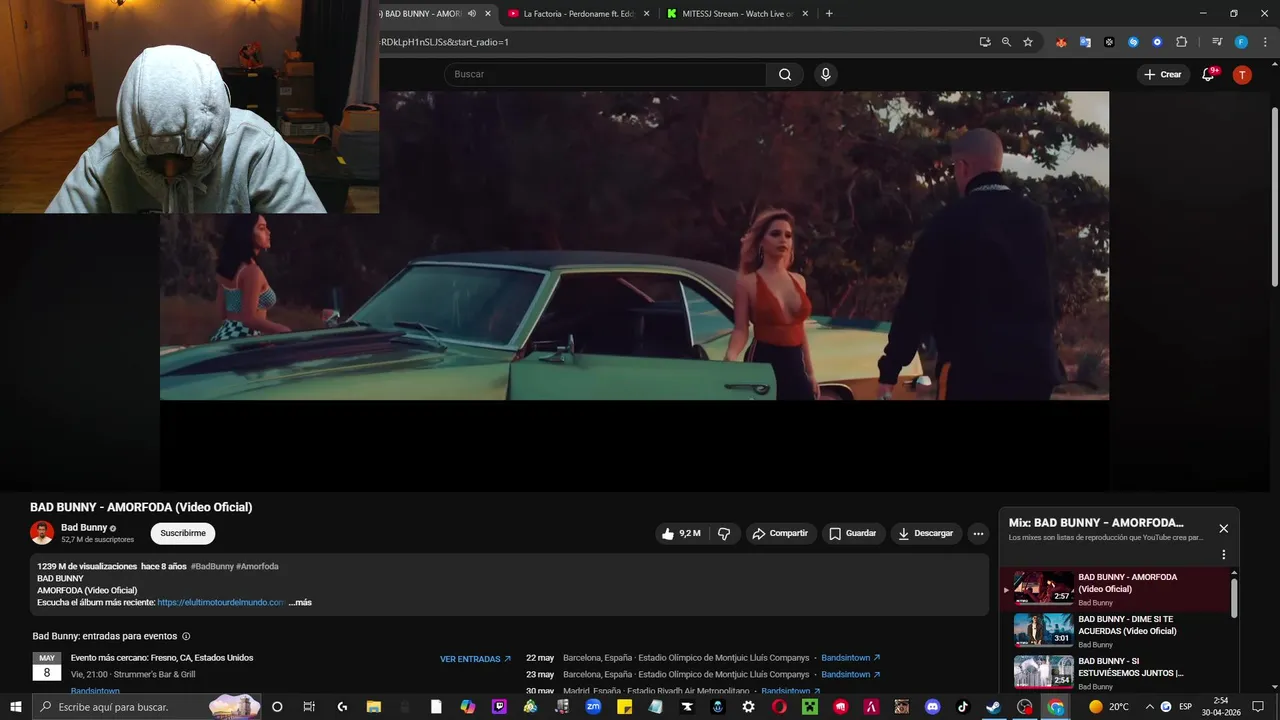Dislike the video with thumbs down
The width and height of the screenshot is (1280, 720).
tap(724, 533)
